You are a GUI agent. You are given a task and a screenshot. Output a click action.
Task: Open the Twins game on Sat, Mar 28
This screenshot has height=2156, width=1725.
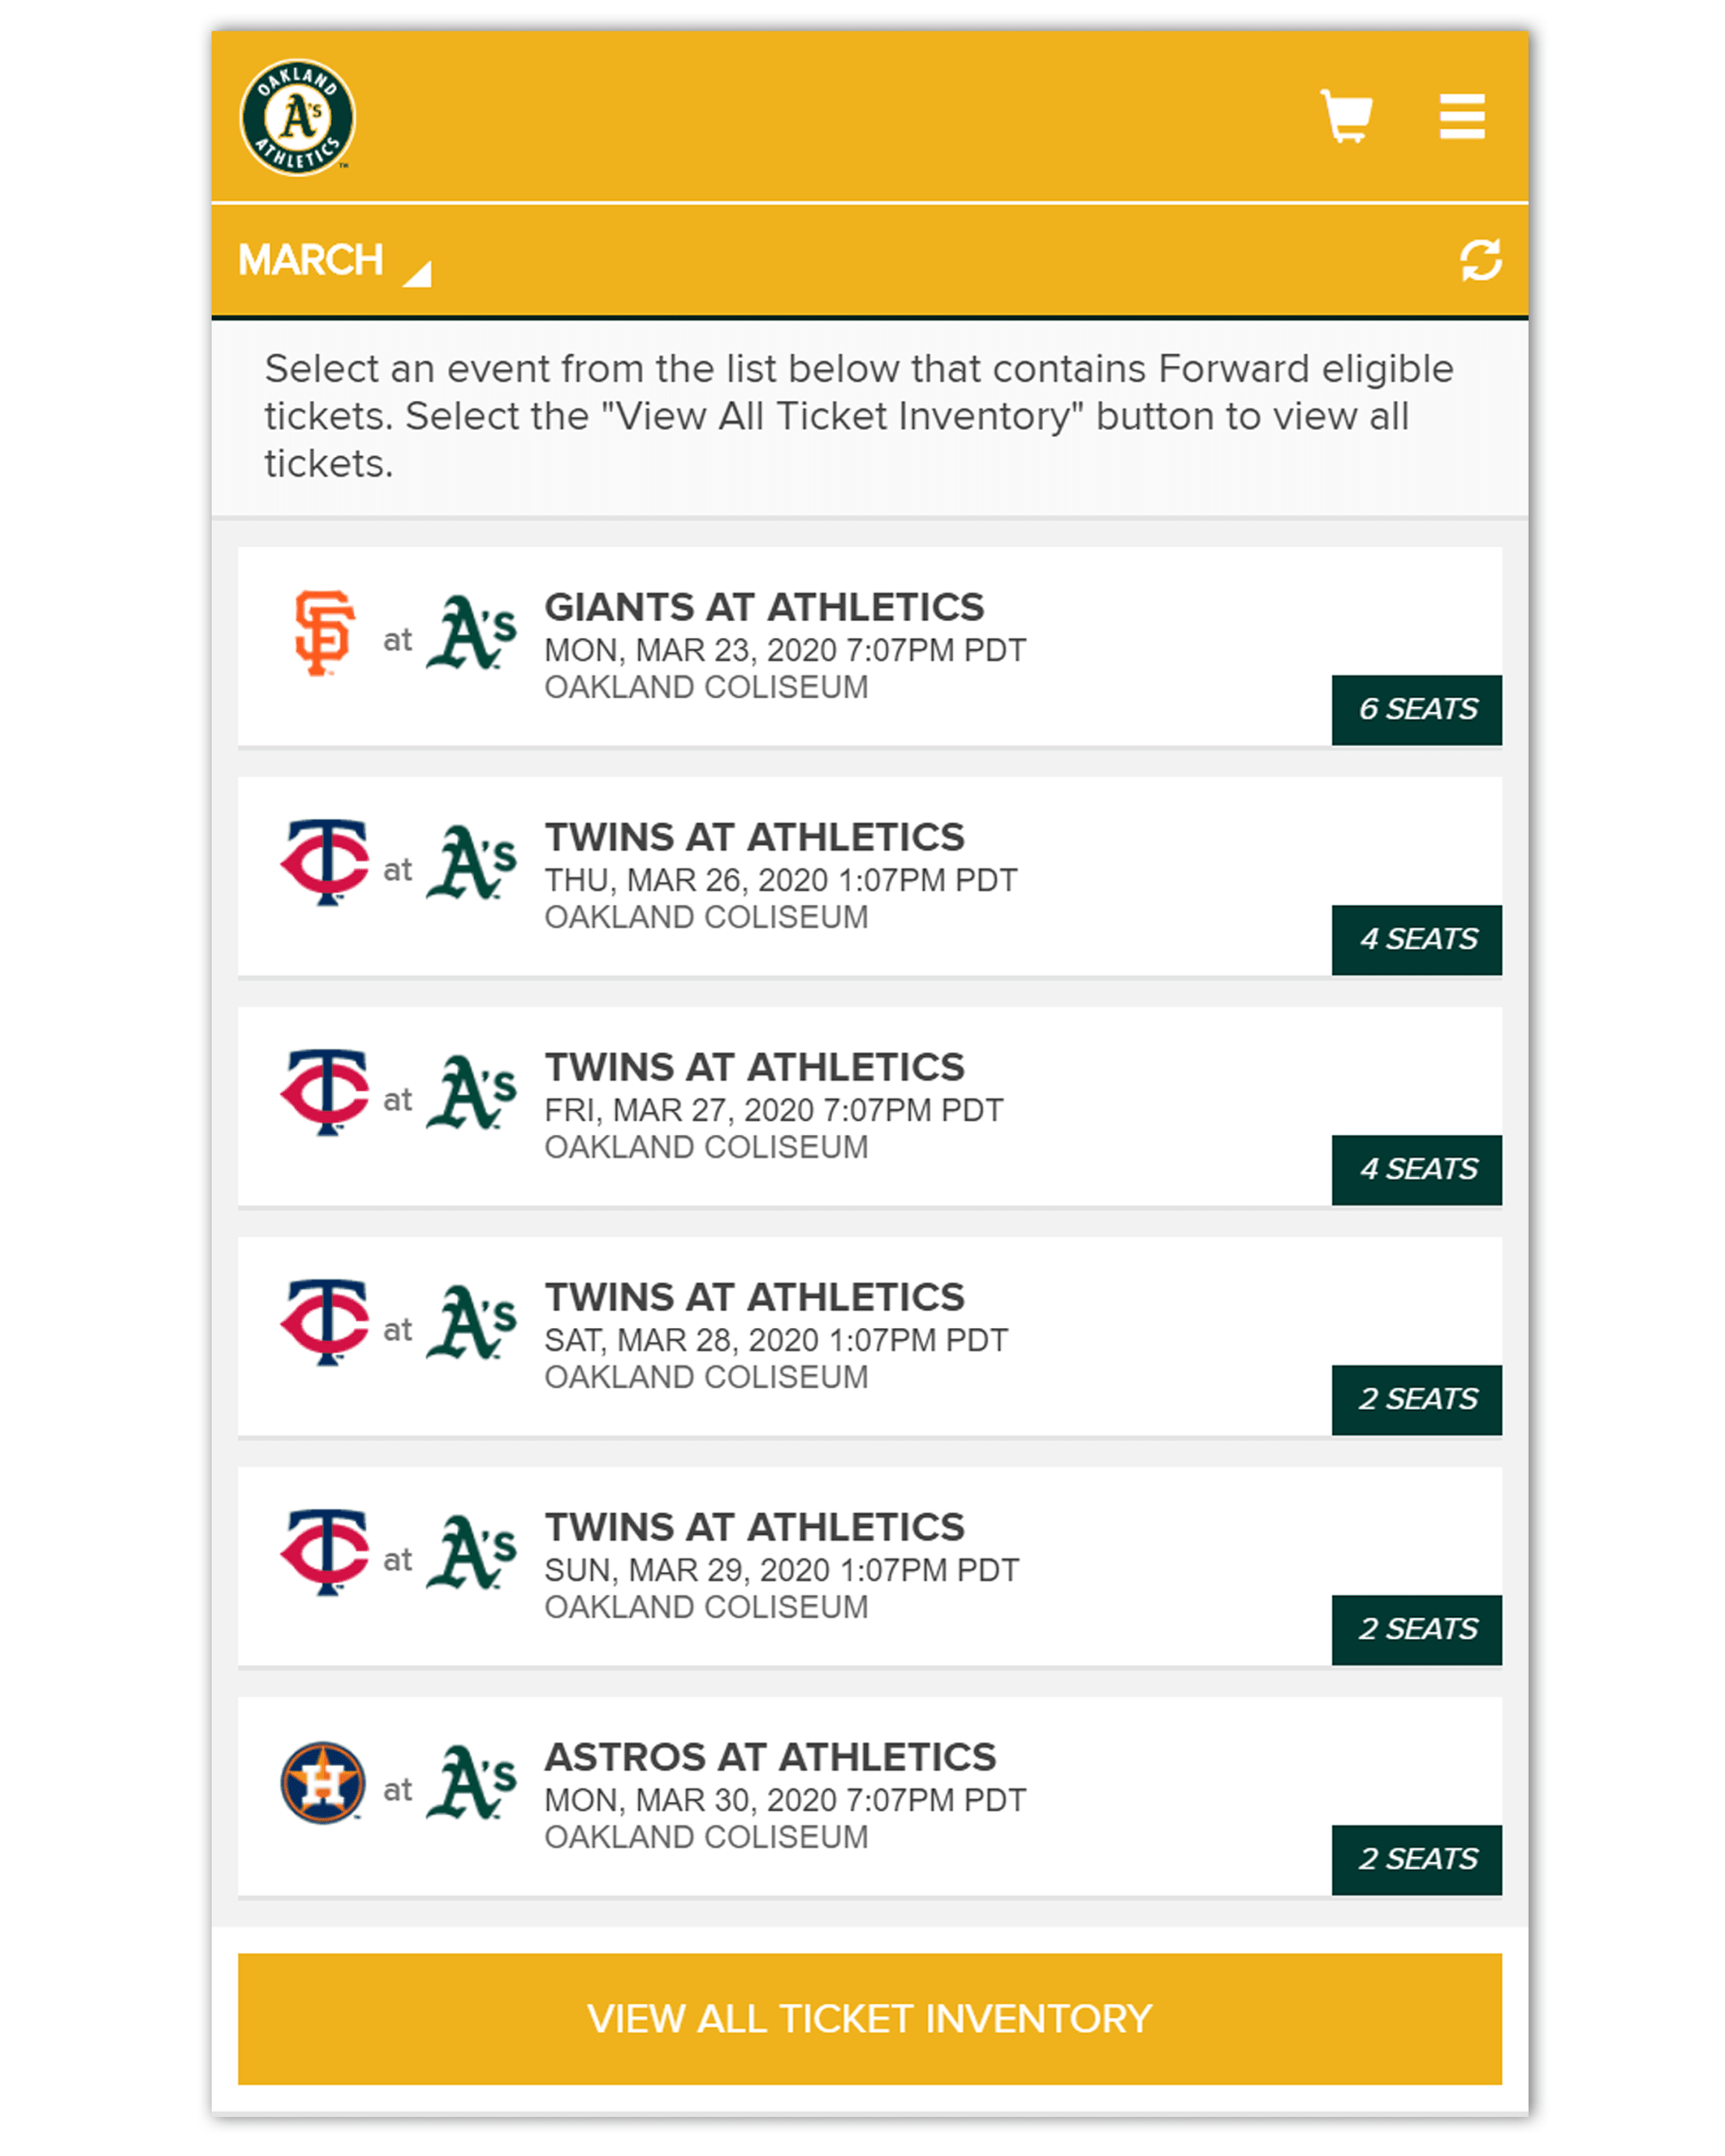point(754,1297)
